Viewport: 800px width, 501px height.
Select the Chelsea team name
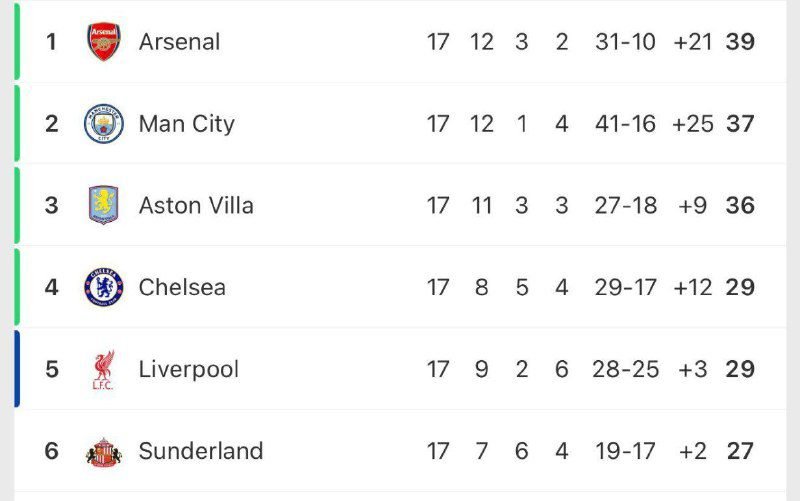click(182, 287)
